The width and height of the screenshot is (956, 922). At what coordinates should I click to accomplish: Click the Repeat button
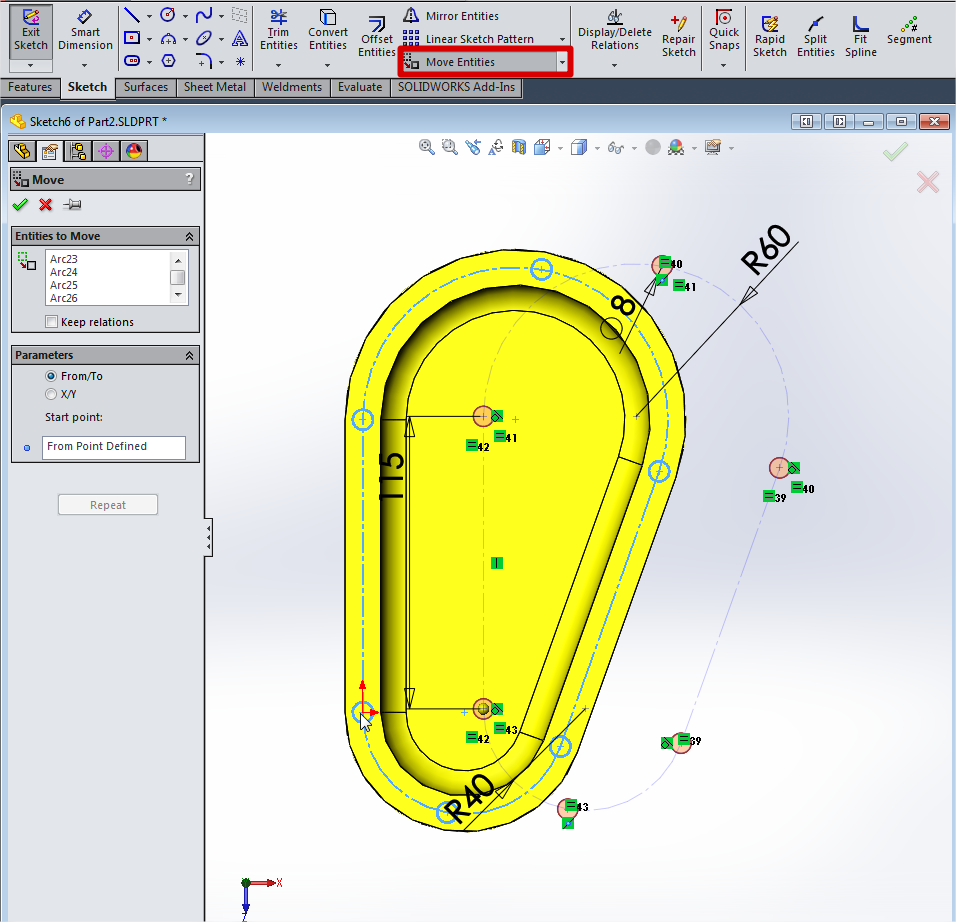click(108, 505)
